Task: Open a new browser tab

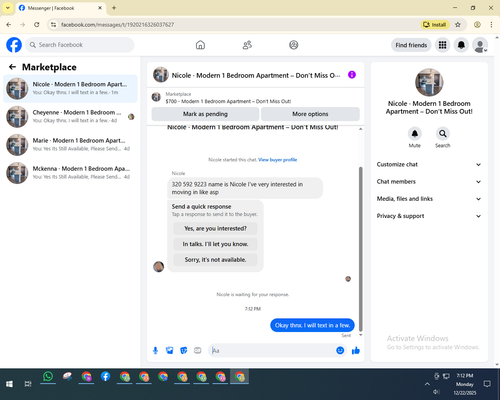Action: (x=114, y=8)
